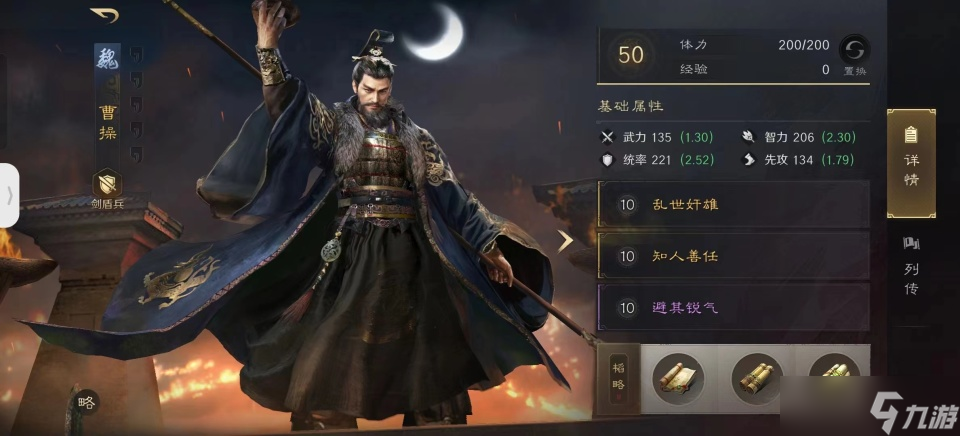Select the 韬略 strategy label tab
This screenshot has width=960, height=436.
(x=618, y=380)
